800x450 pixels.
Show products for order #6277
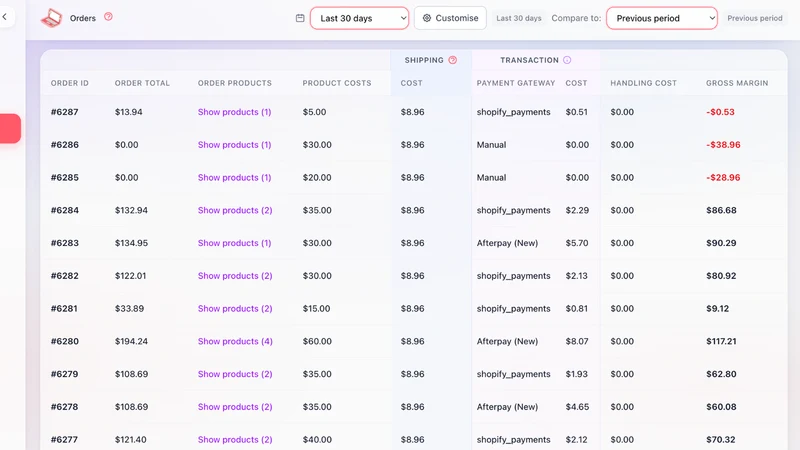pos(235,439)
